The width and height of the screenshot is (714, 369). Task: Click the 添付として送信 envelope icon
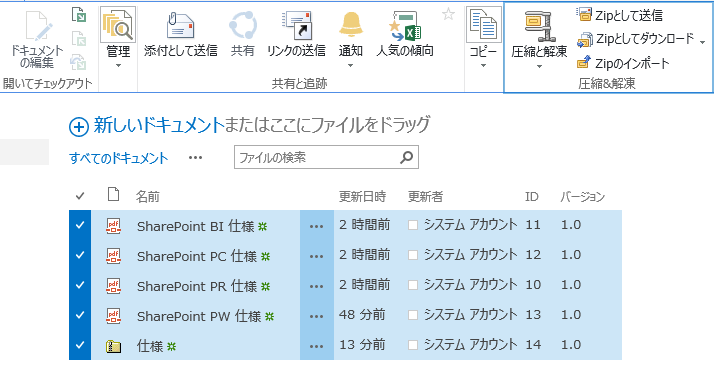(180, 25)
